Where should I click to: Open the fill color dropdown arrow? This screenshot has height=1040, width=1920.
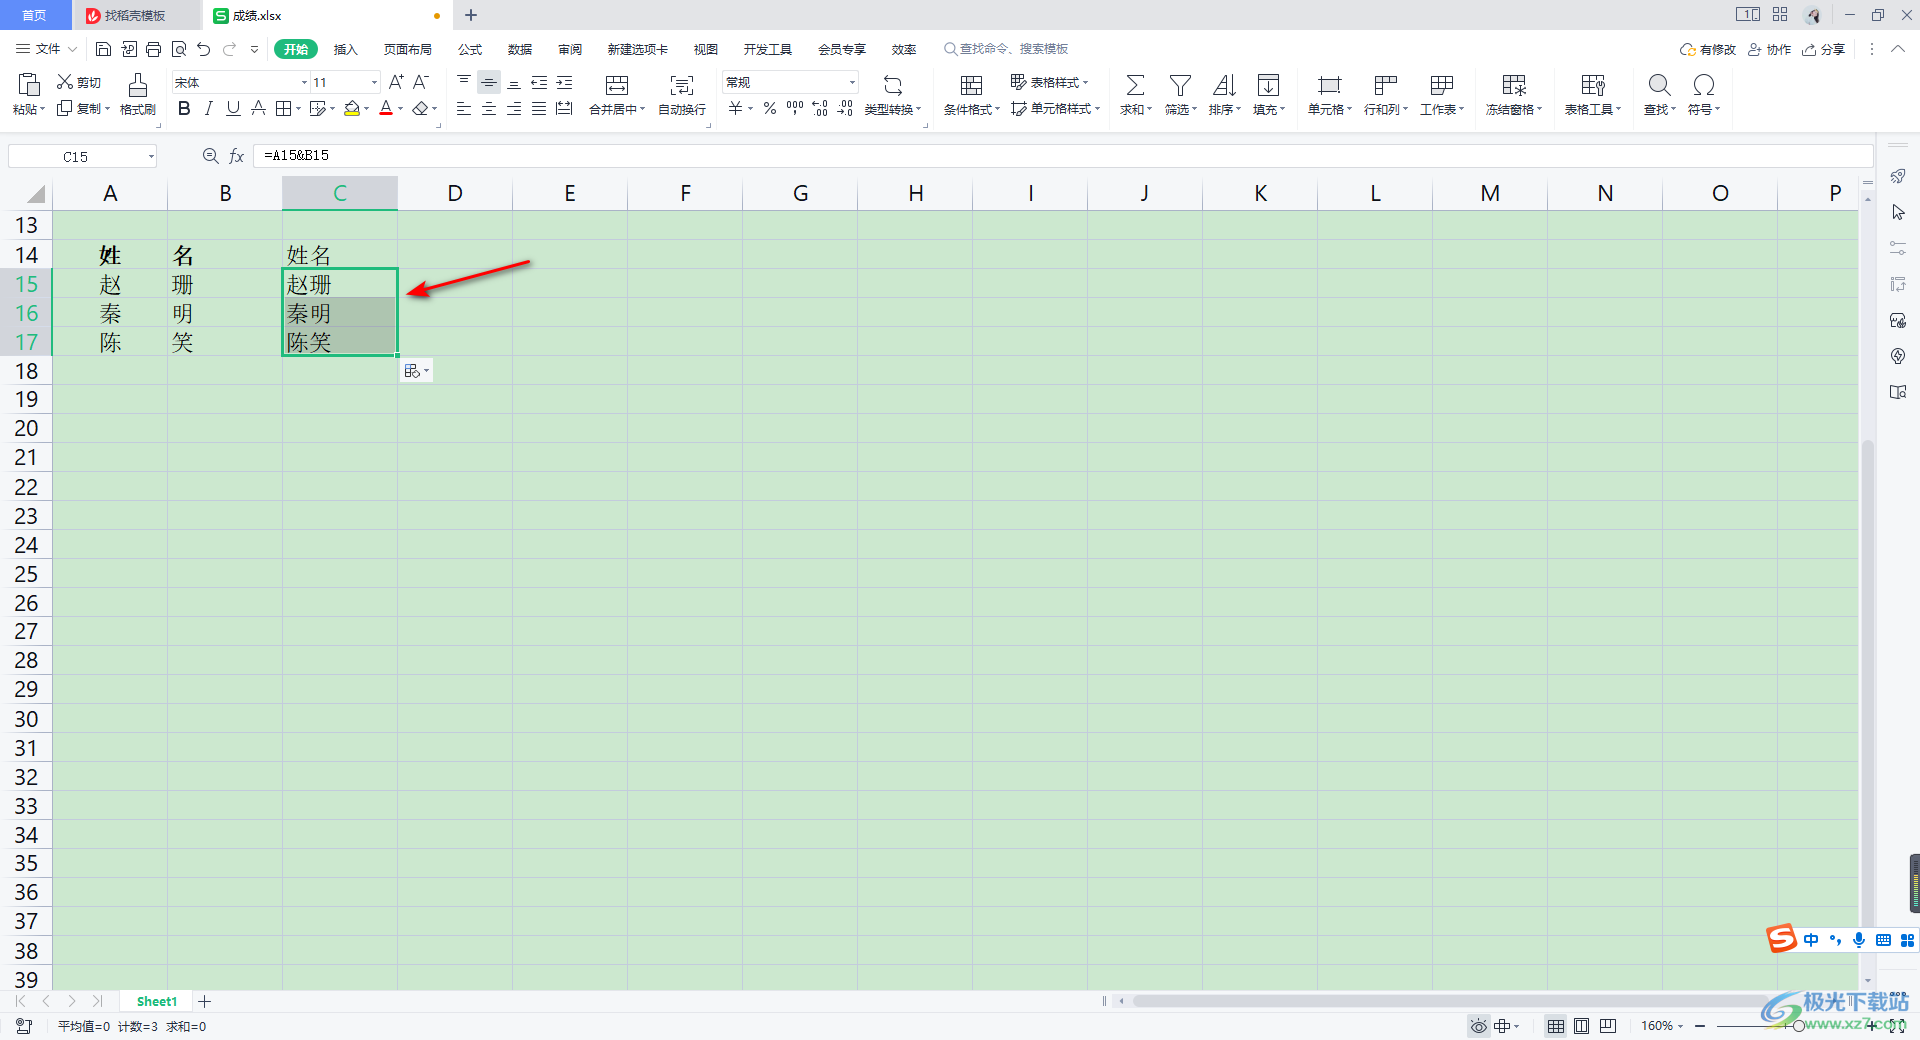367,108
